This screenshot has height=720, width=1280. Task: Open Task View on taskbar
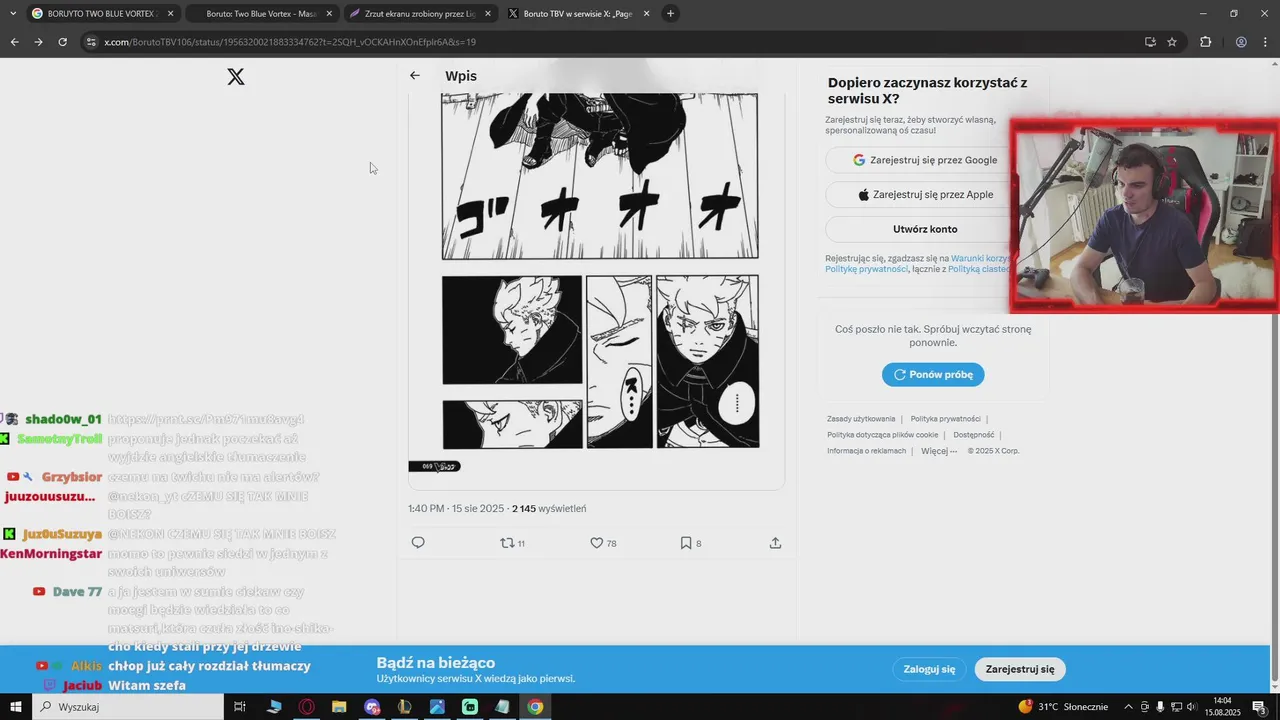point(240,707)
